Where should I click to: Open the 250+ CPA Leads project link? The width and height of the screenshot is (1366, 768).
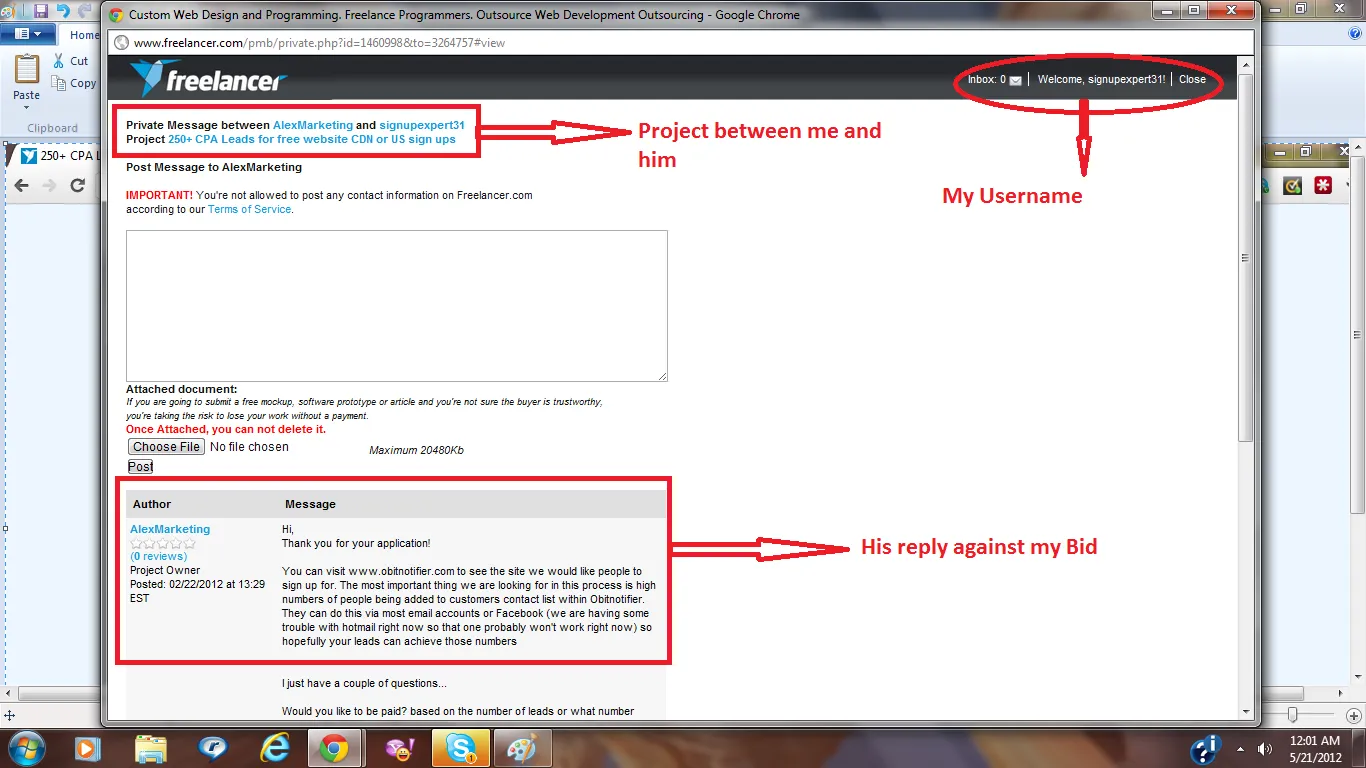[312, 139]
